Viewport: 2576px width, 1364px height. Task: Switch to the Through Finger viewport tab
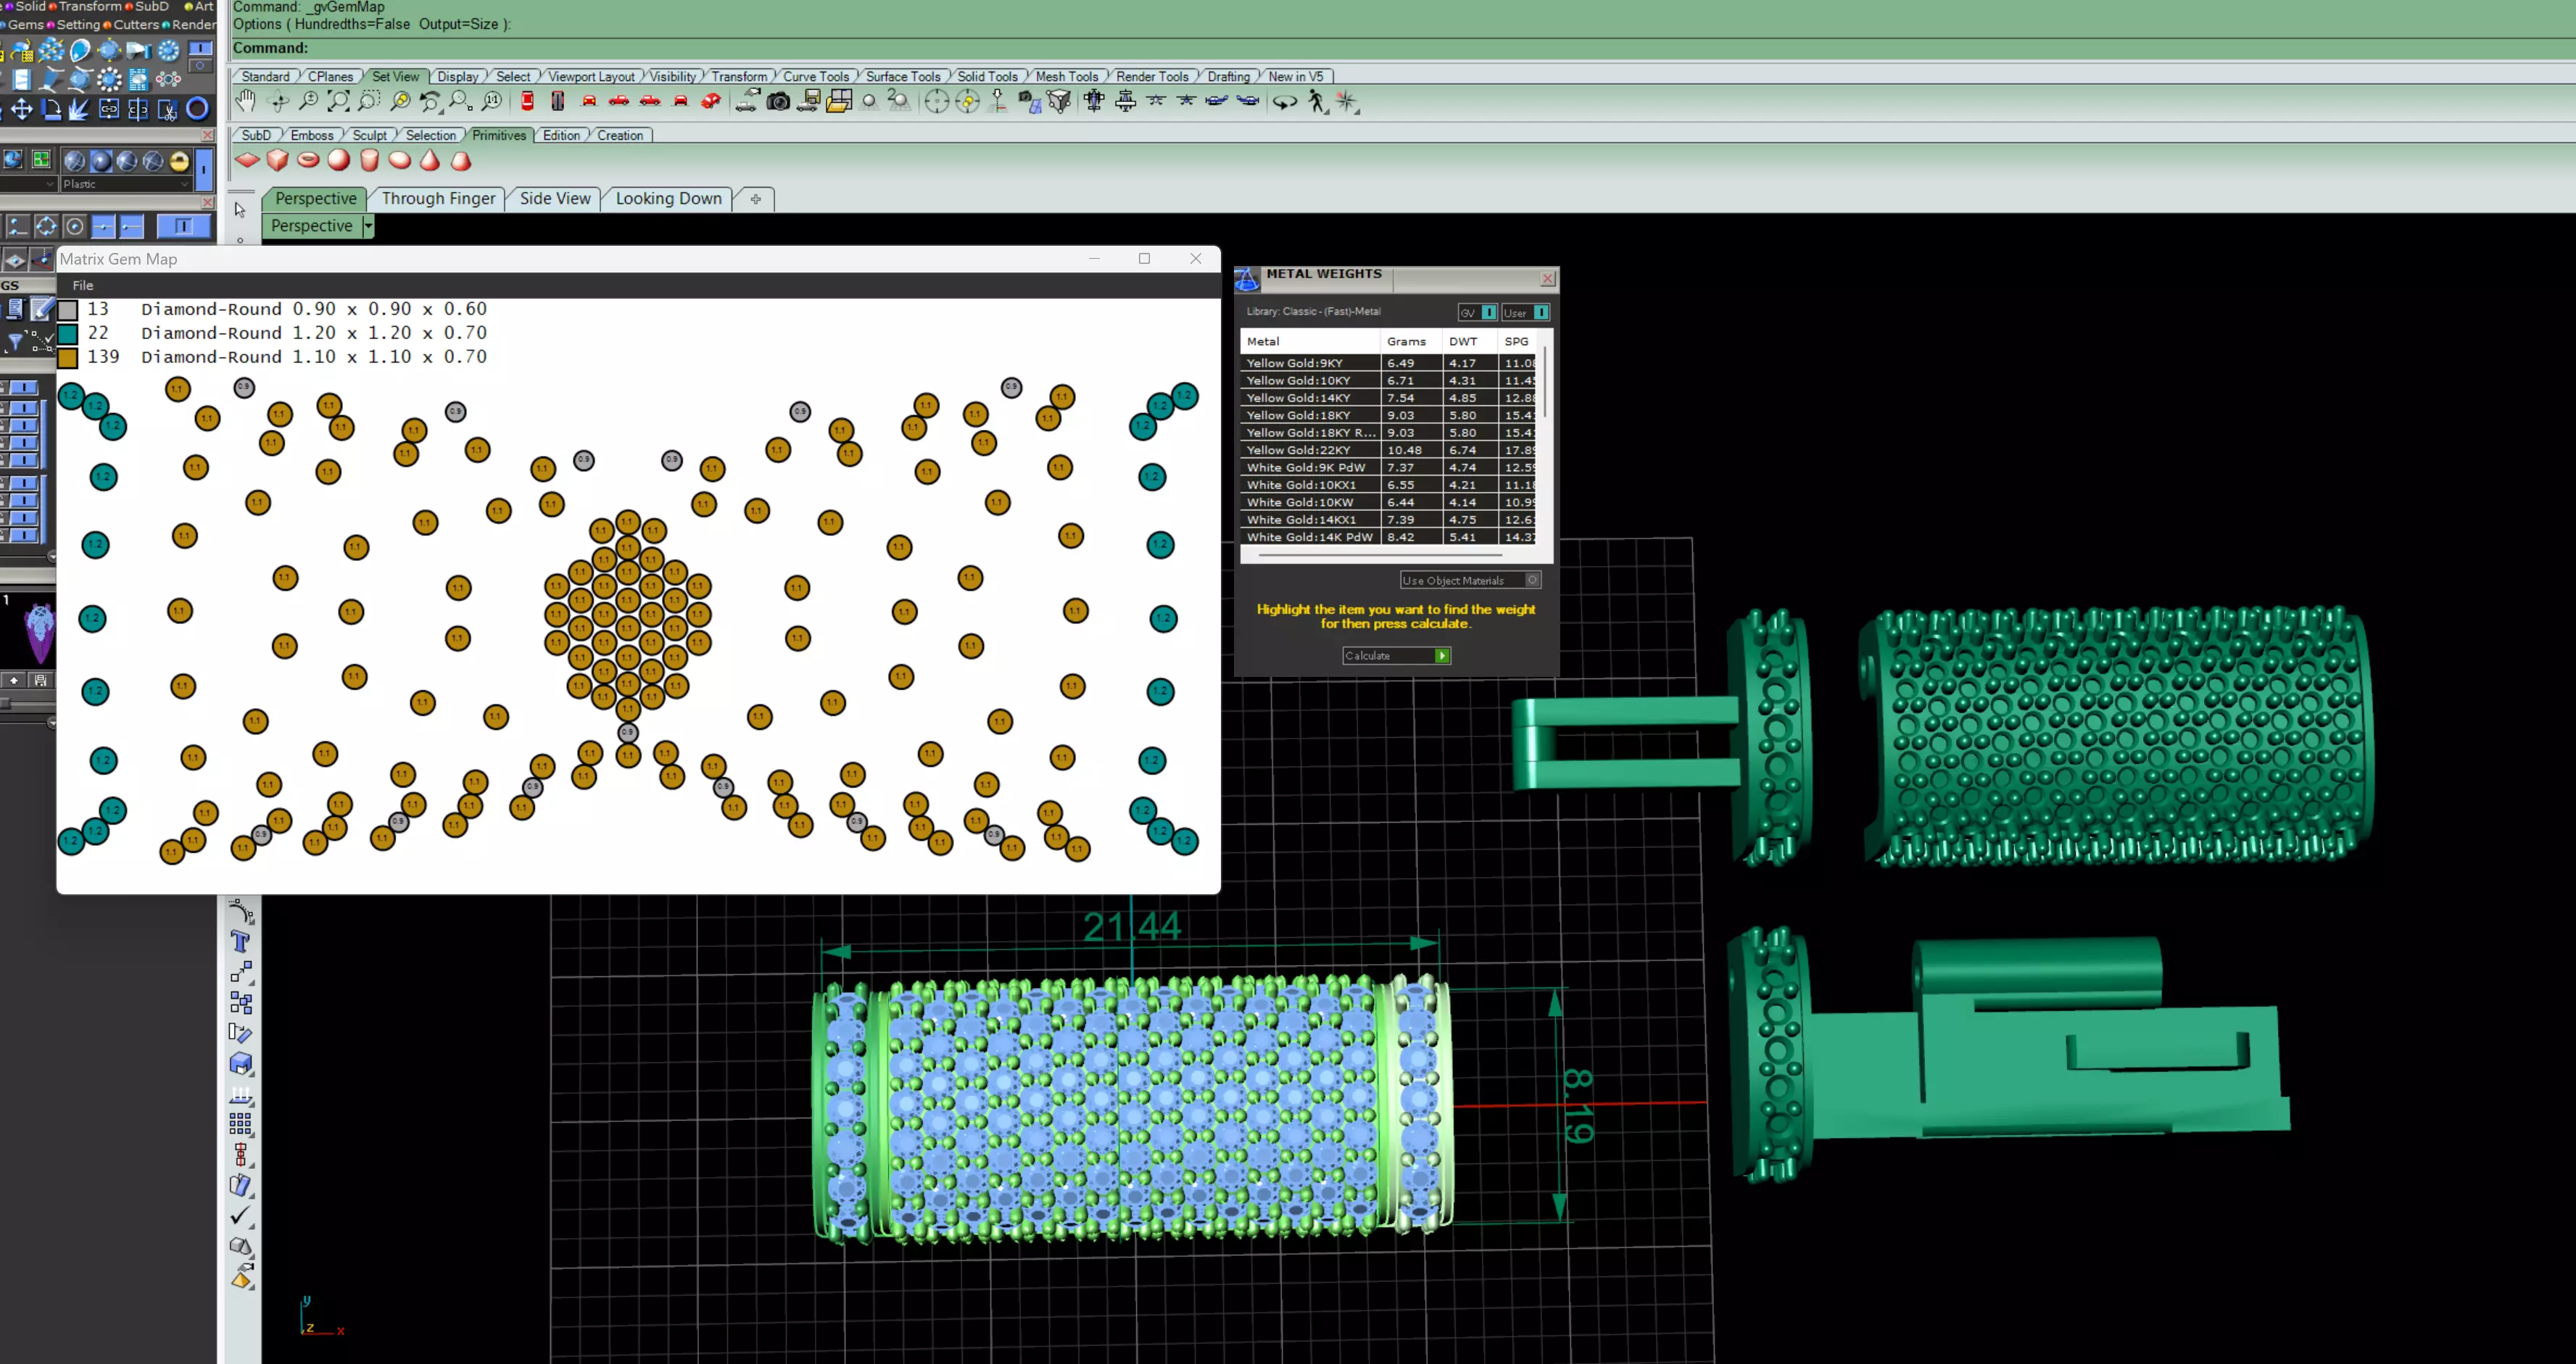[438, 198]
